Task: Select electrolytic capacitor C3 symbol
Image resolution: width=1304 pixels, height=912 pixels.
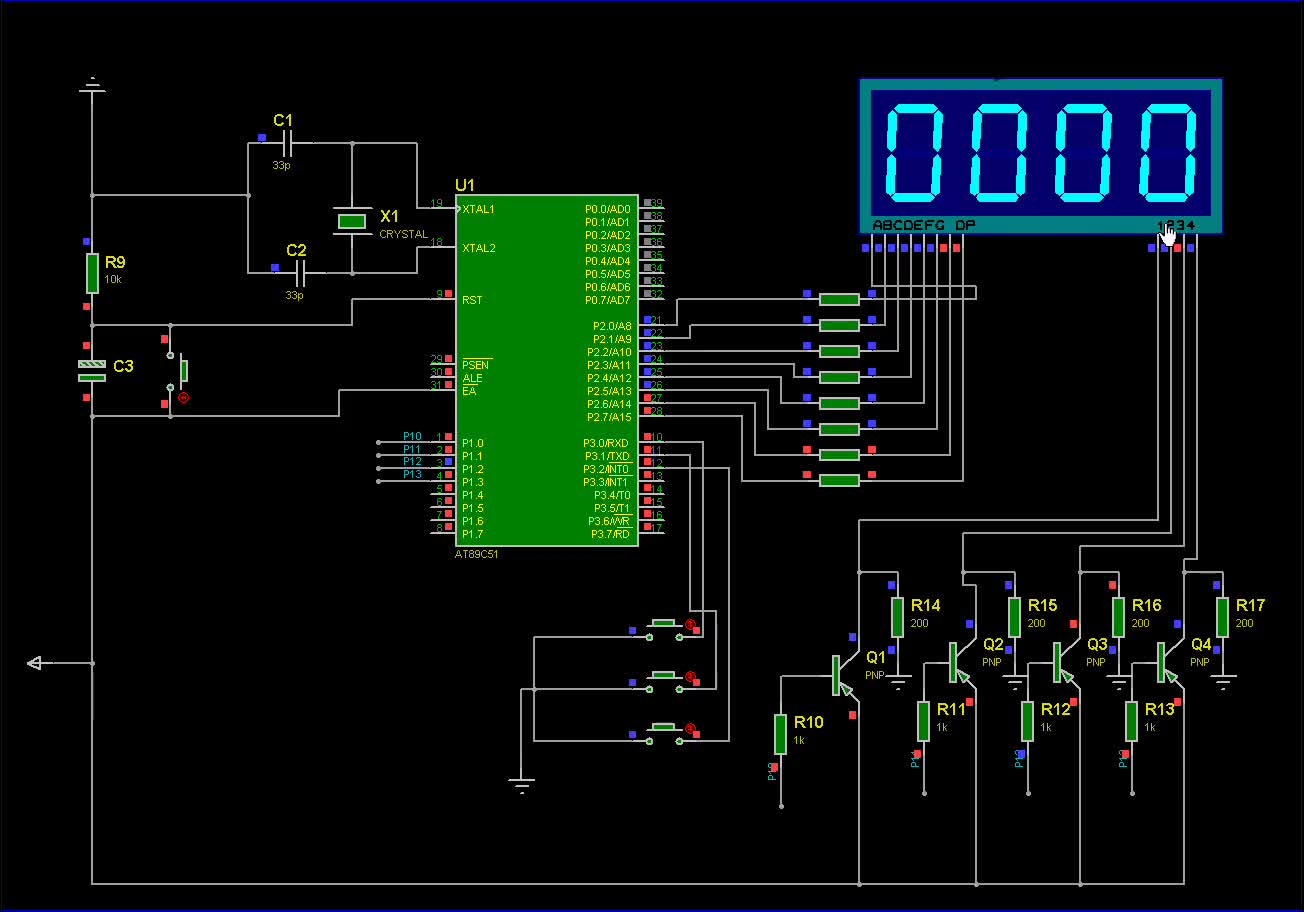Action: (x=92, y=371)
